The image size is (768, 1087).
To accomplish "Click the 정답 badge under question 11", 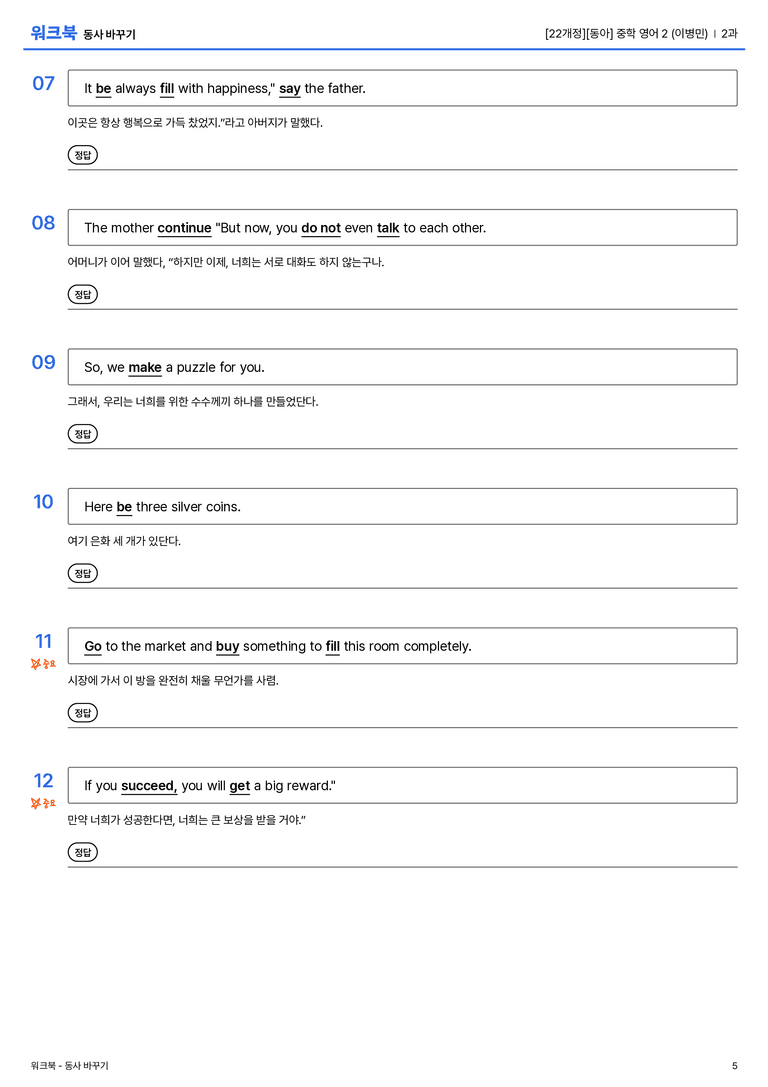I will (x=82, y=712).
